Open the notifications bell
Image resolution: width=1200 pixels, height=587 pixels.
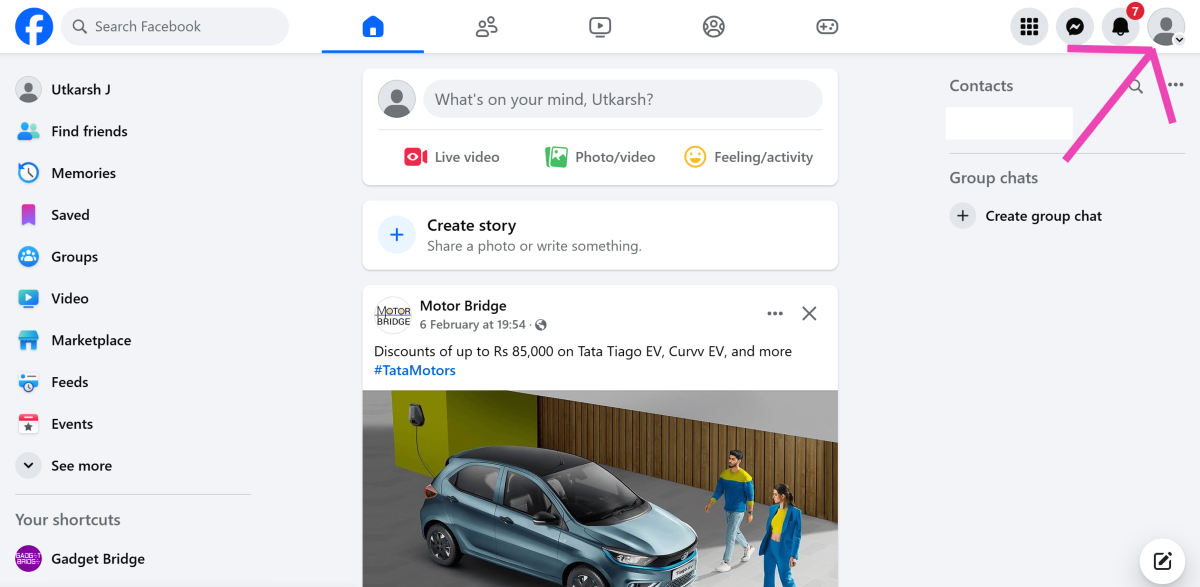pyautogui.click(x=1120, y=27)
